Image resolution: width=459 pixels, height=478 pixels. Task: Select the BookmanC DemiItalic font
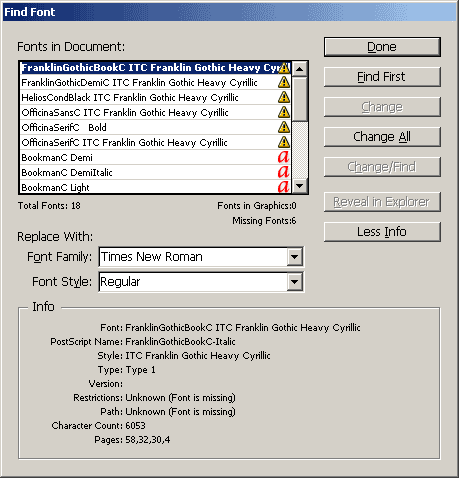(155, 172)
